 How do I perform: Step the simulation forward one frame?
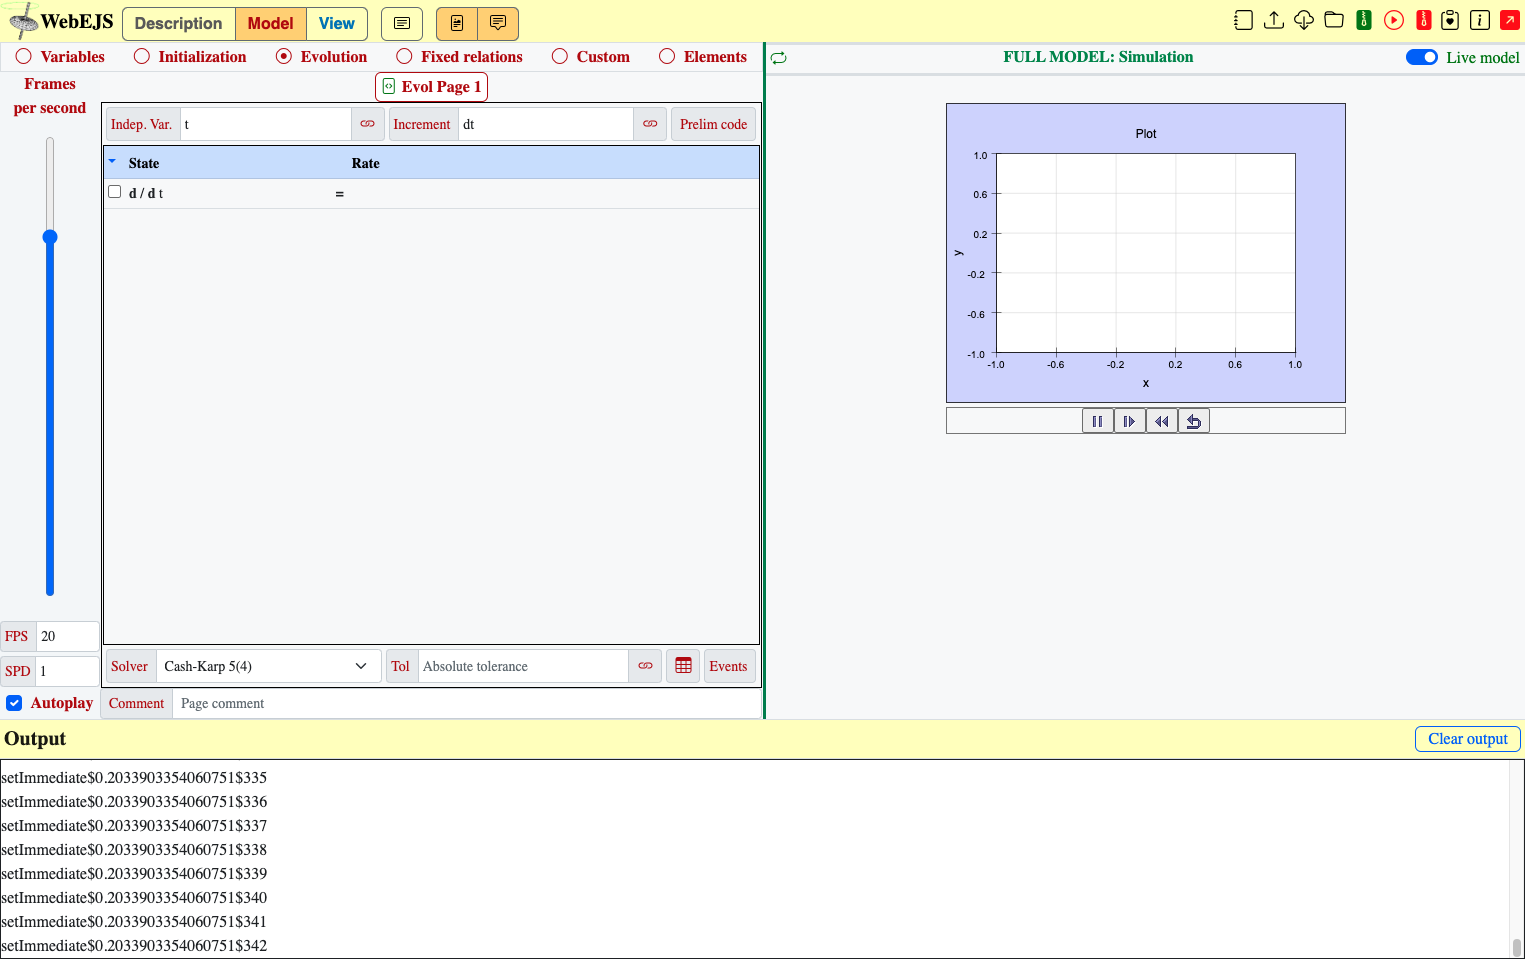coord(1130,421)
